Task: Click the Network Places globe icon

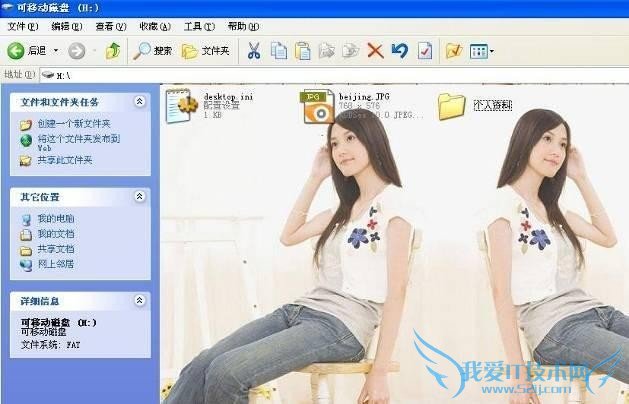Action: pos(26,266)
